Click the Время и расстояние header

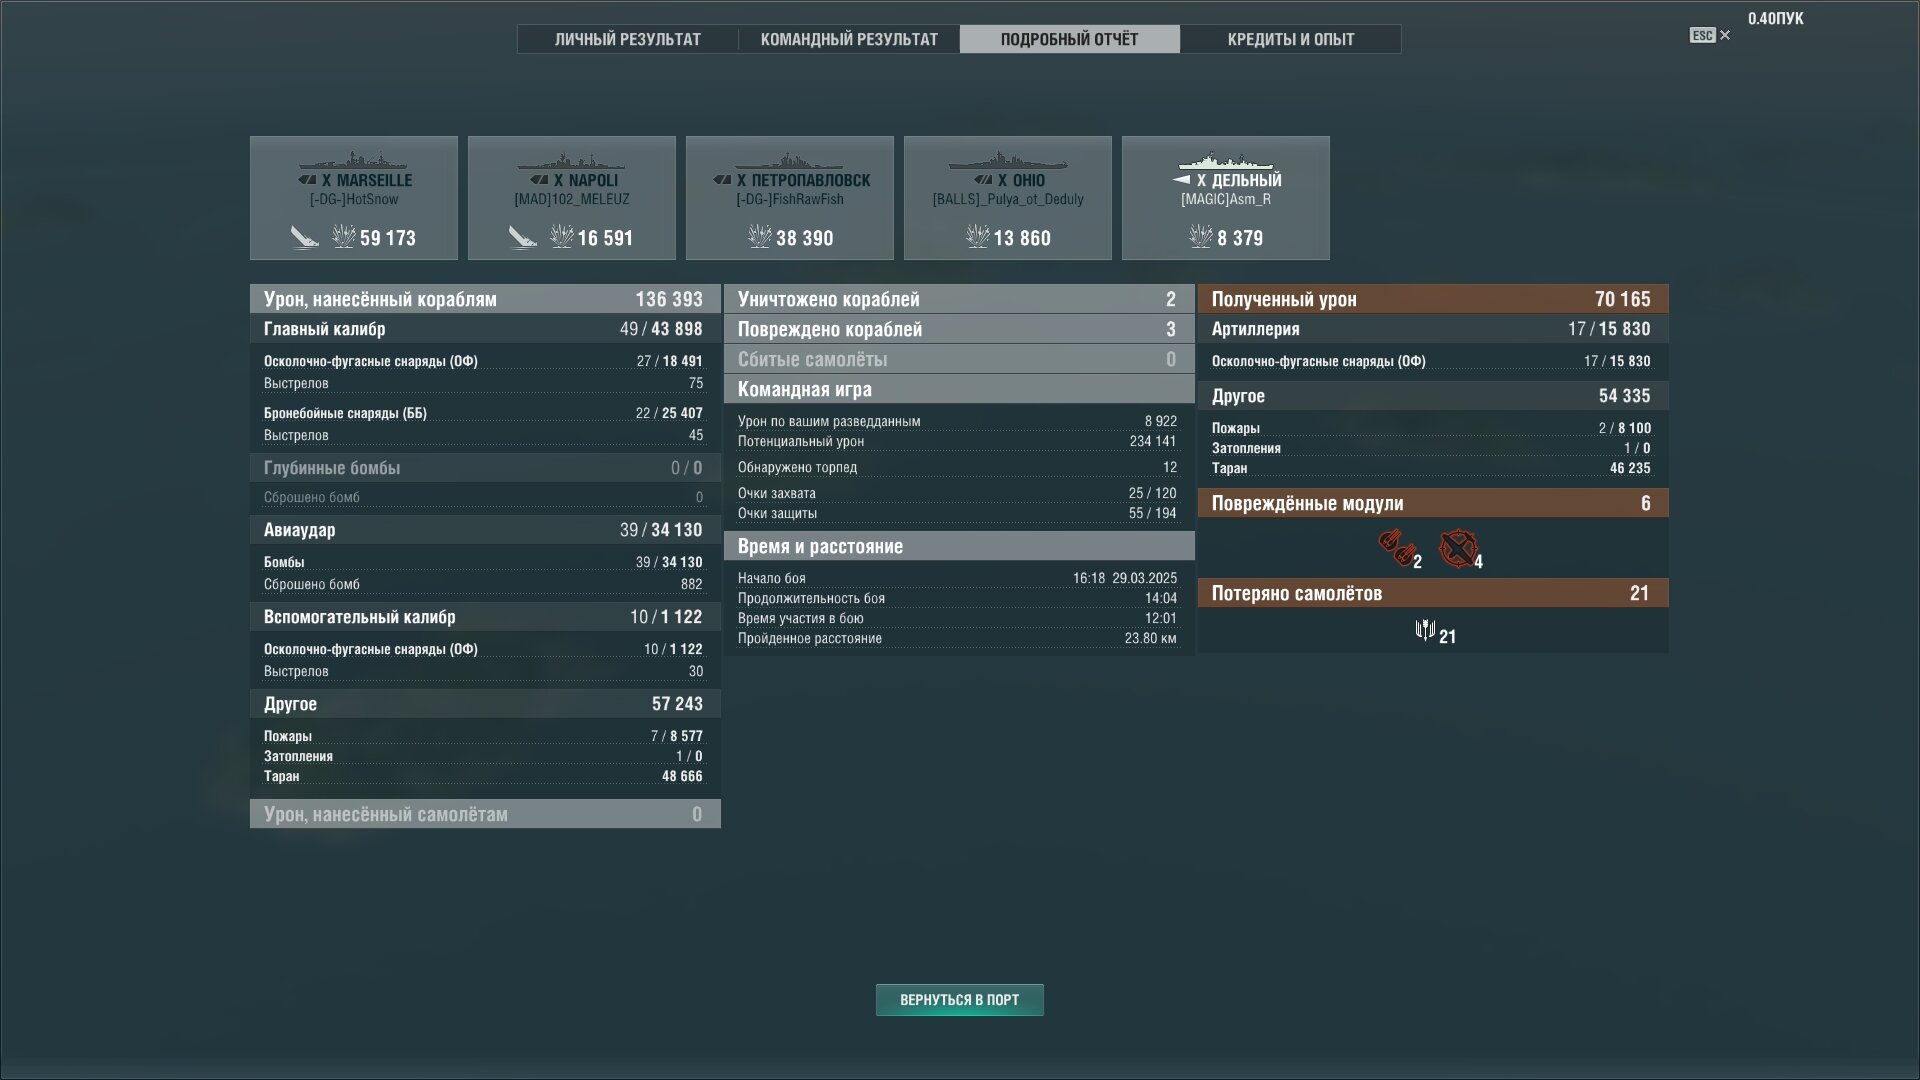click(x=959, y=546)
